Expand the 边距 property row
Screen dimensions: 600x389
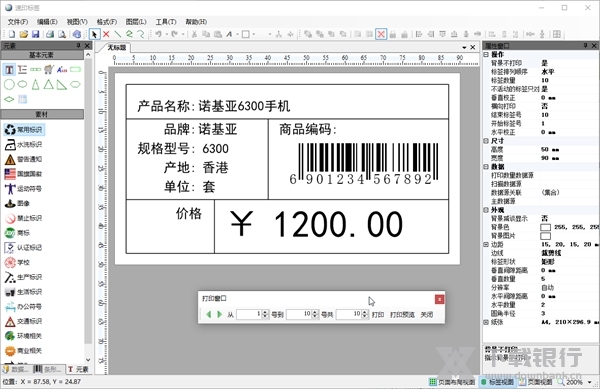[486, 244]
